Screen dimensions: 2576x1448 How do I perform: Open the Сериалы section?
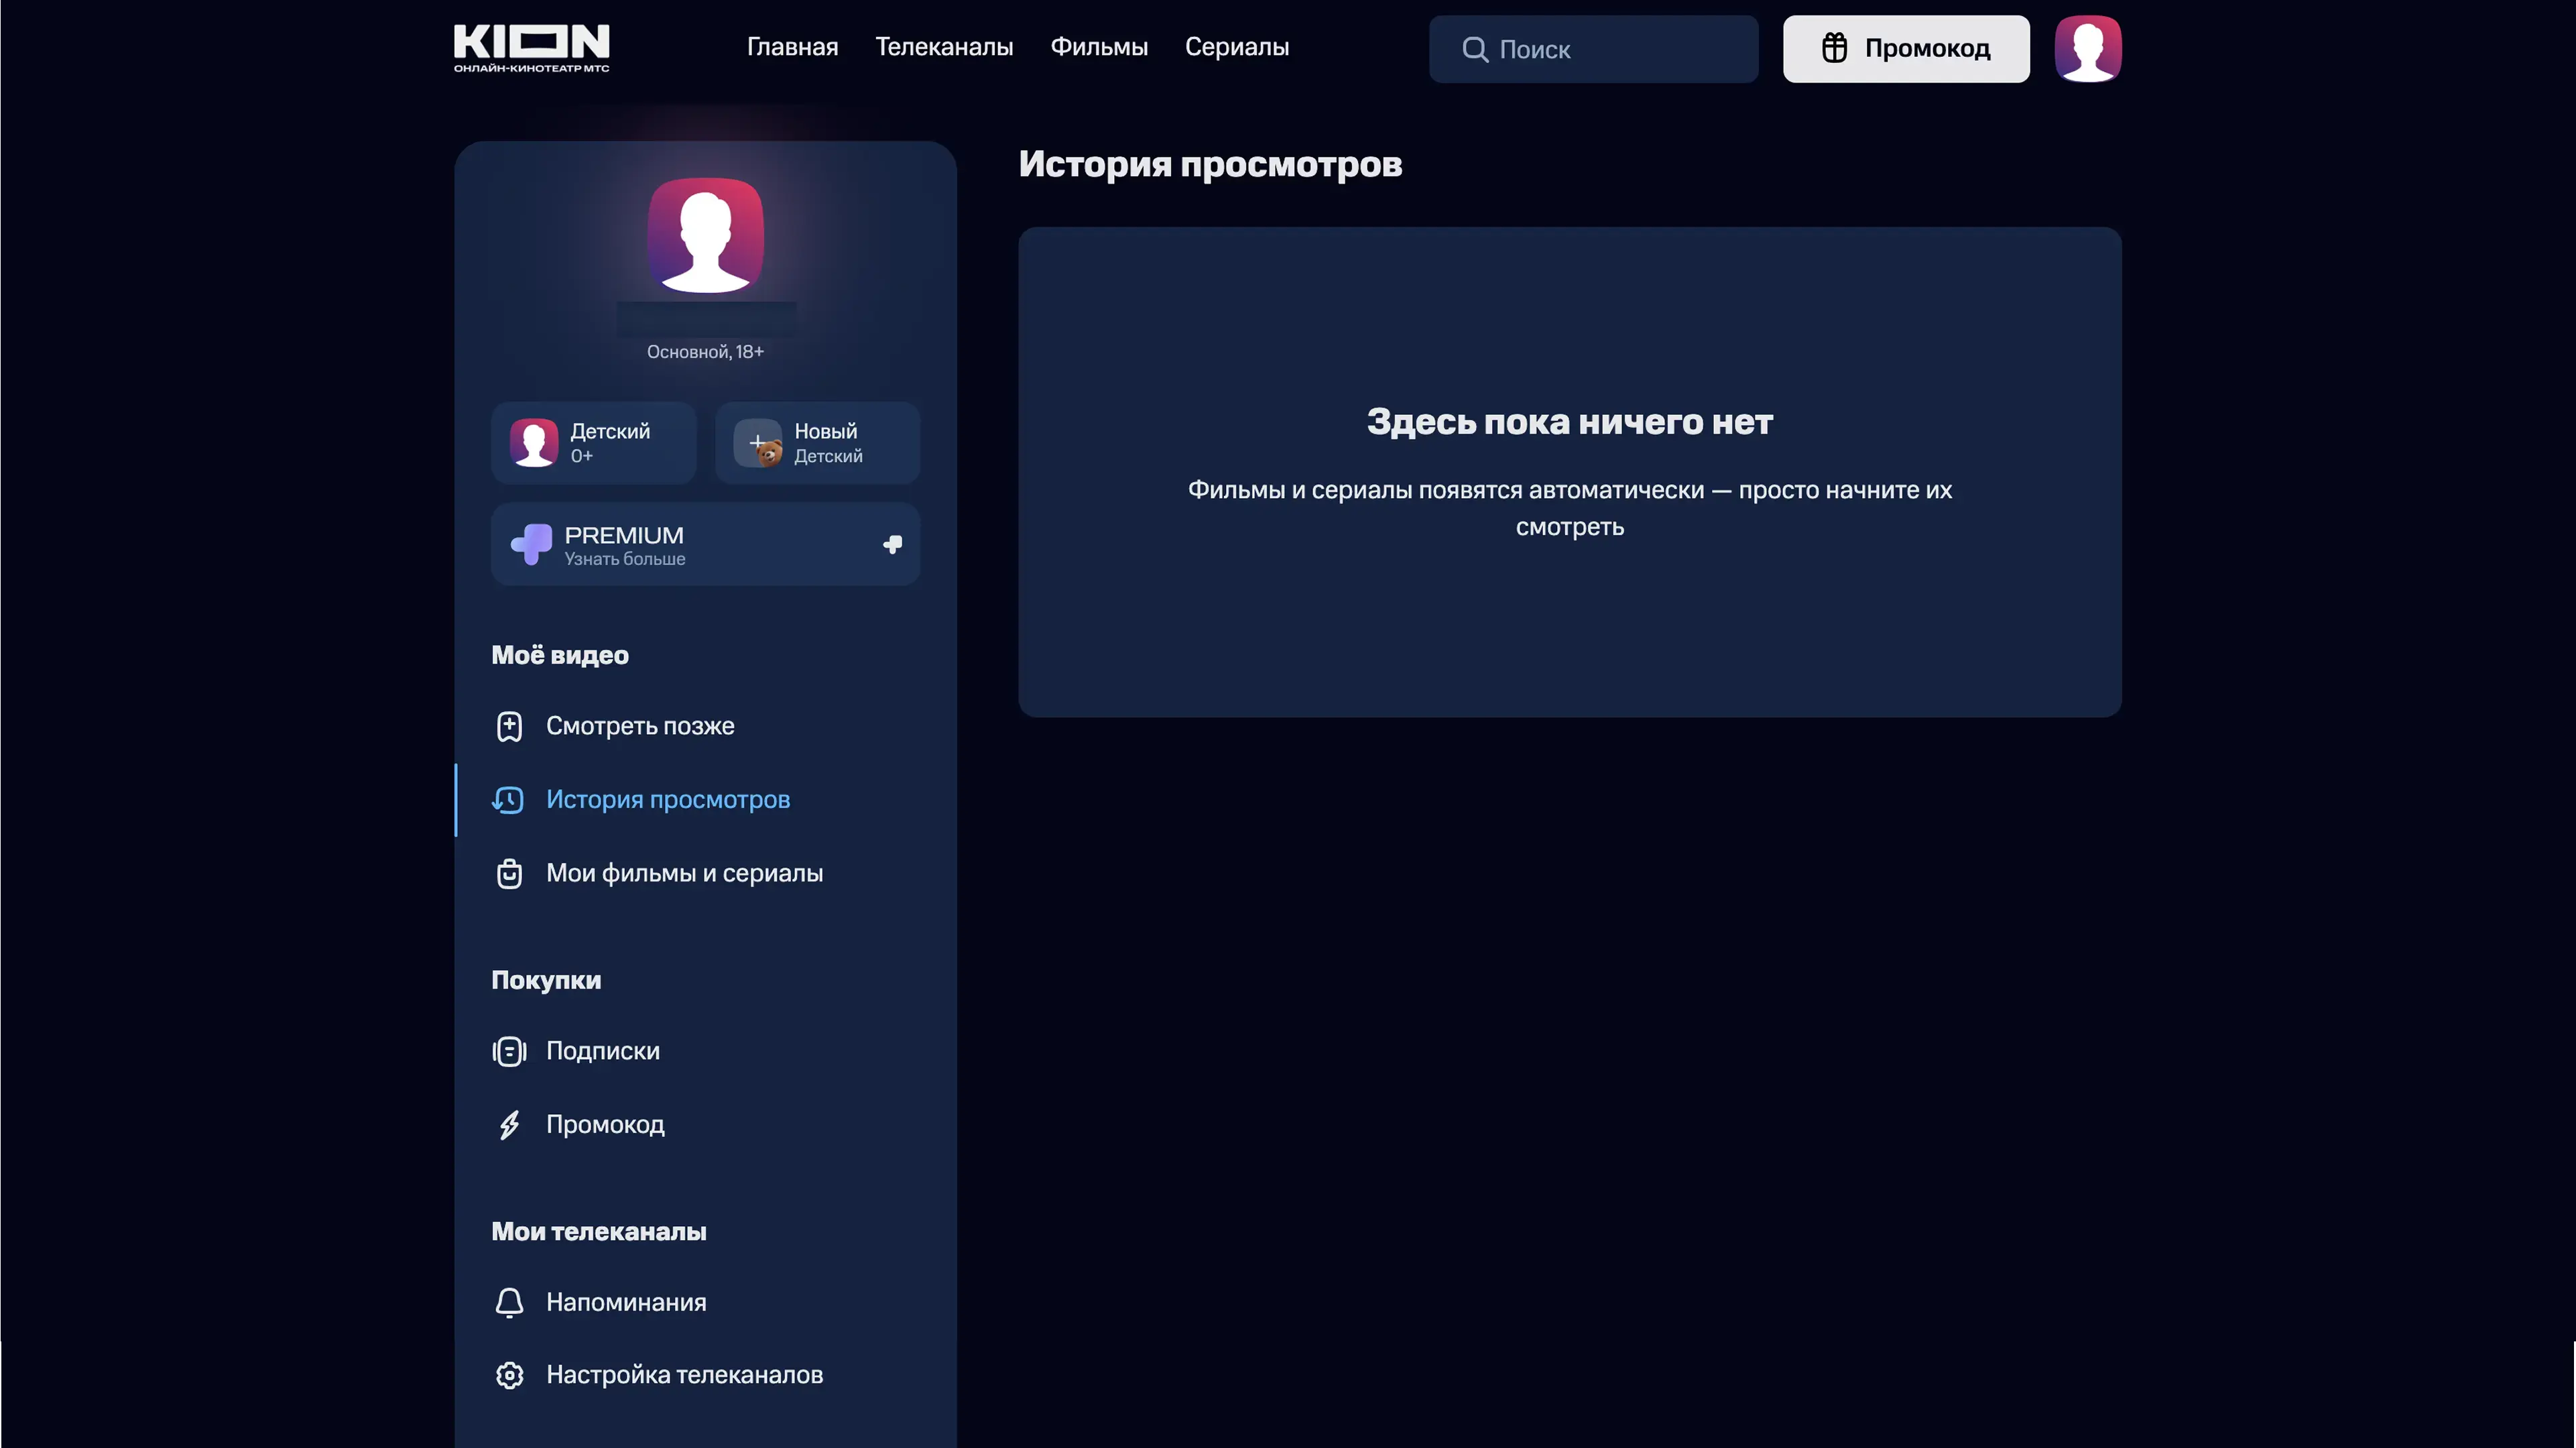[1237, 47]
